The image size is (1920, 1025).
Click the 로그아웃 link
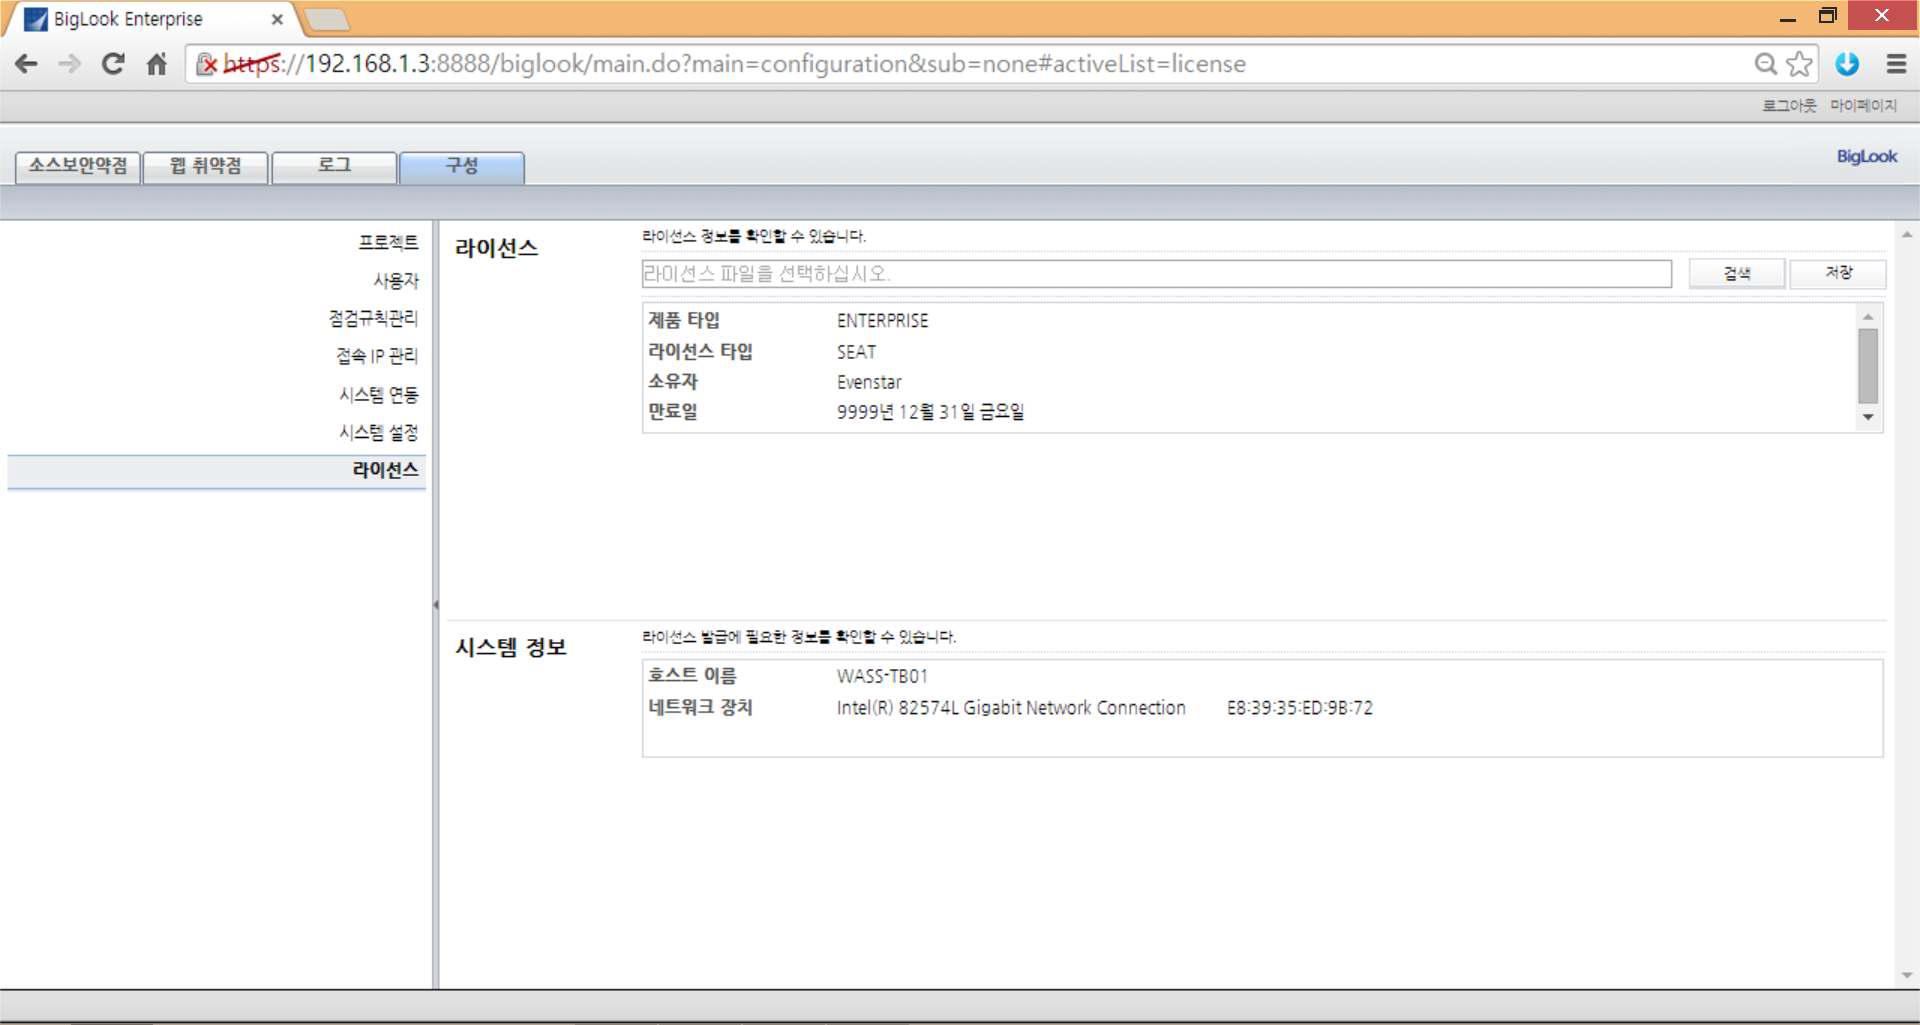[1789, 105]
